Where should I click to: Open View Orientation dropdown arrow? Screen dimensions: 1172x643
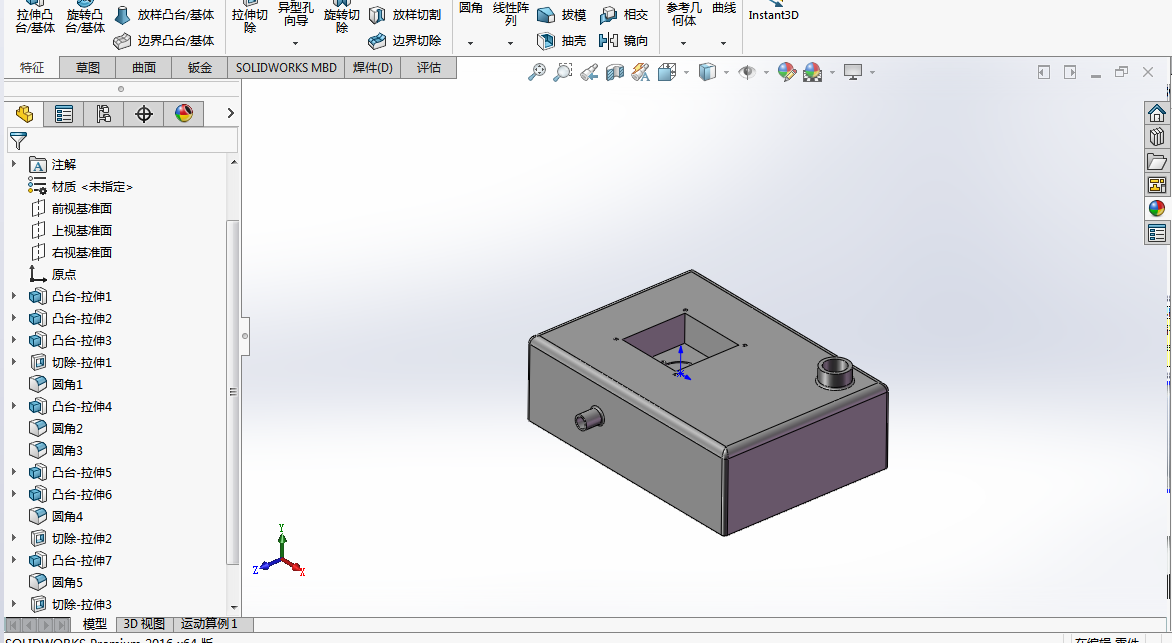pyautogui.click(x=686, y=73)
